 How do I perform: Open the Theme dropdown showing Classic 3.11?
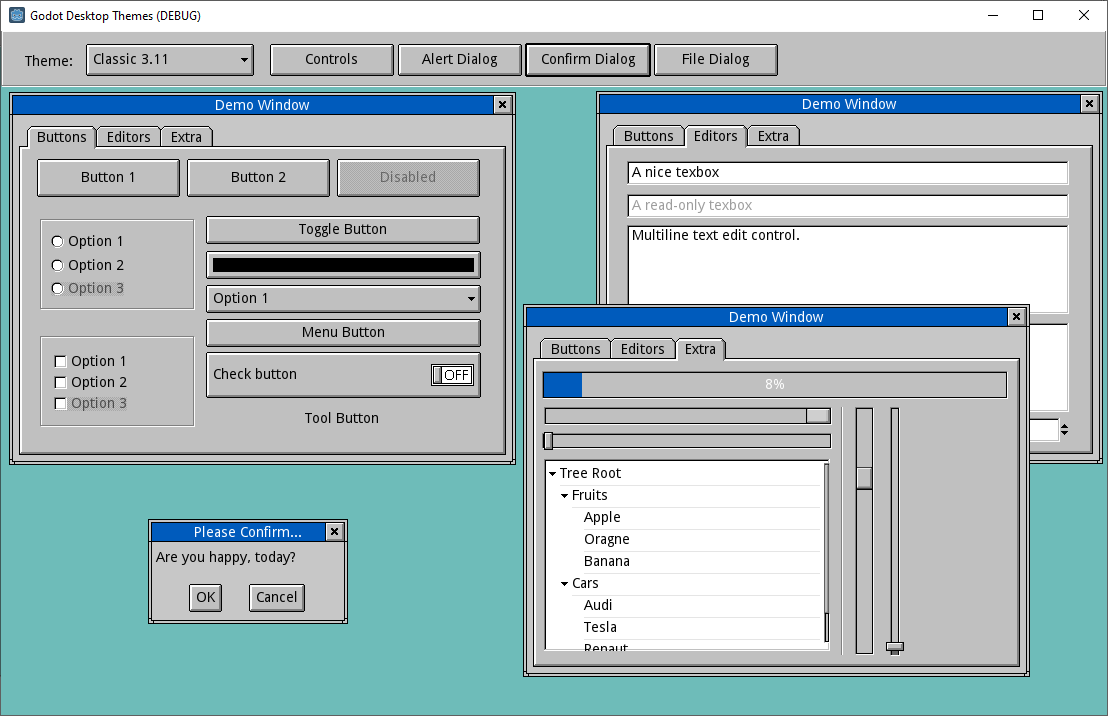pyautogui.click(x=170, y=59)
